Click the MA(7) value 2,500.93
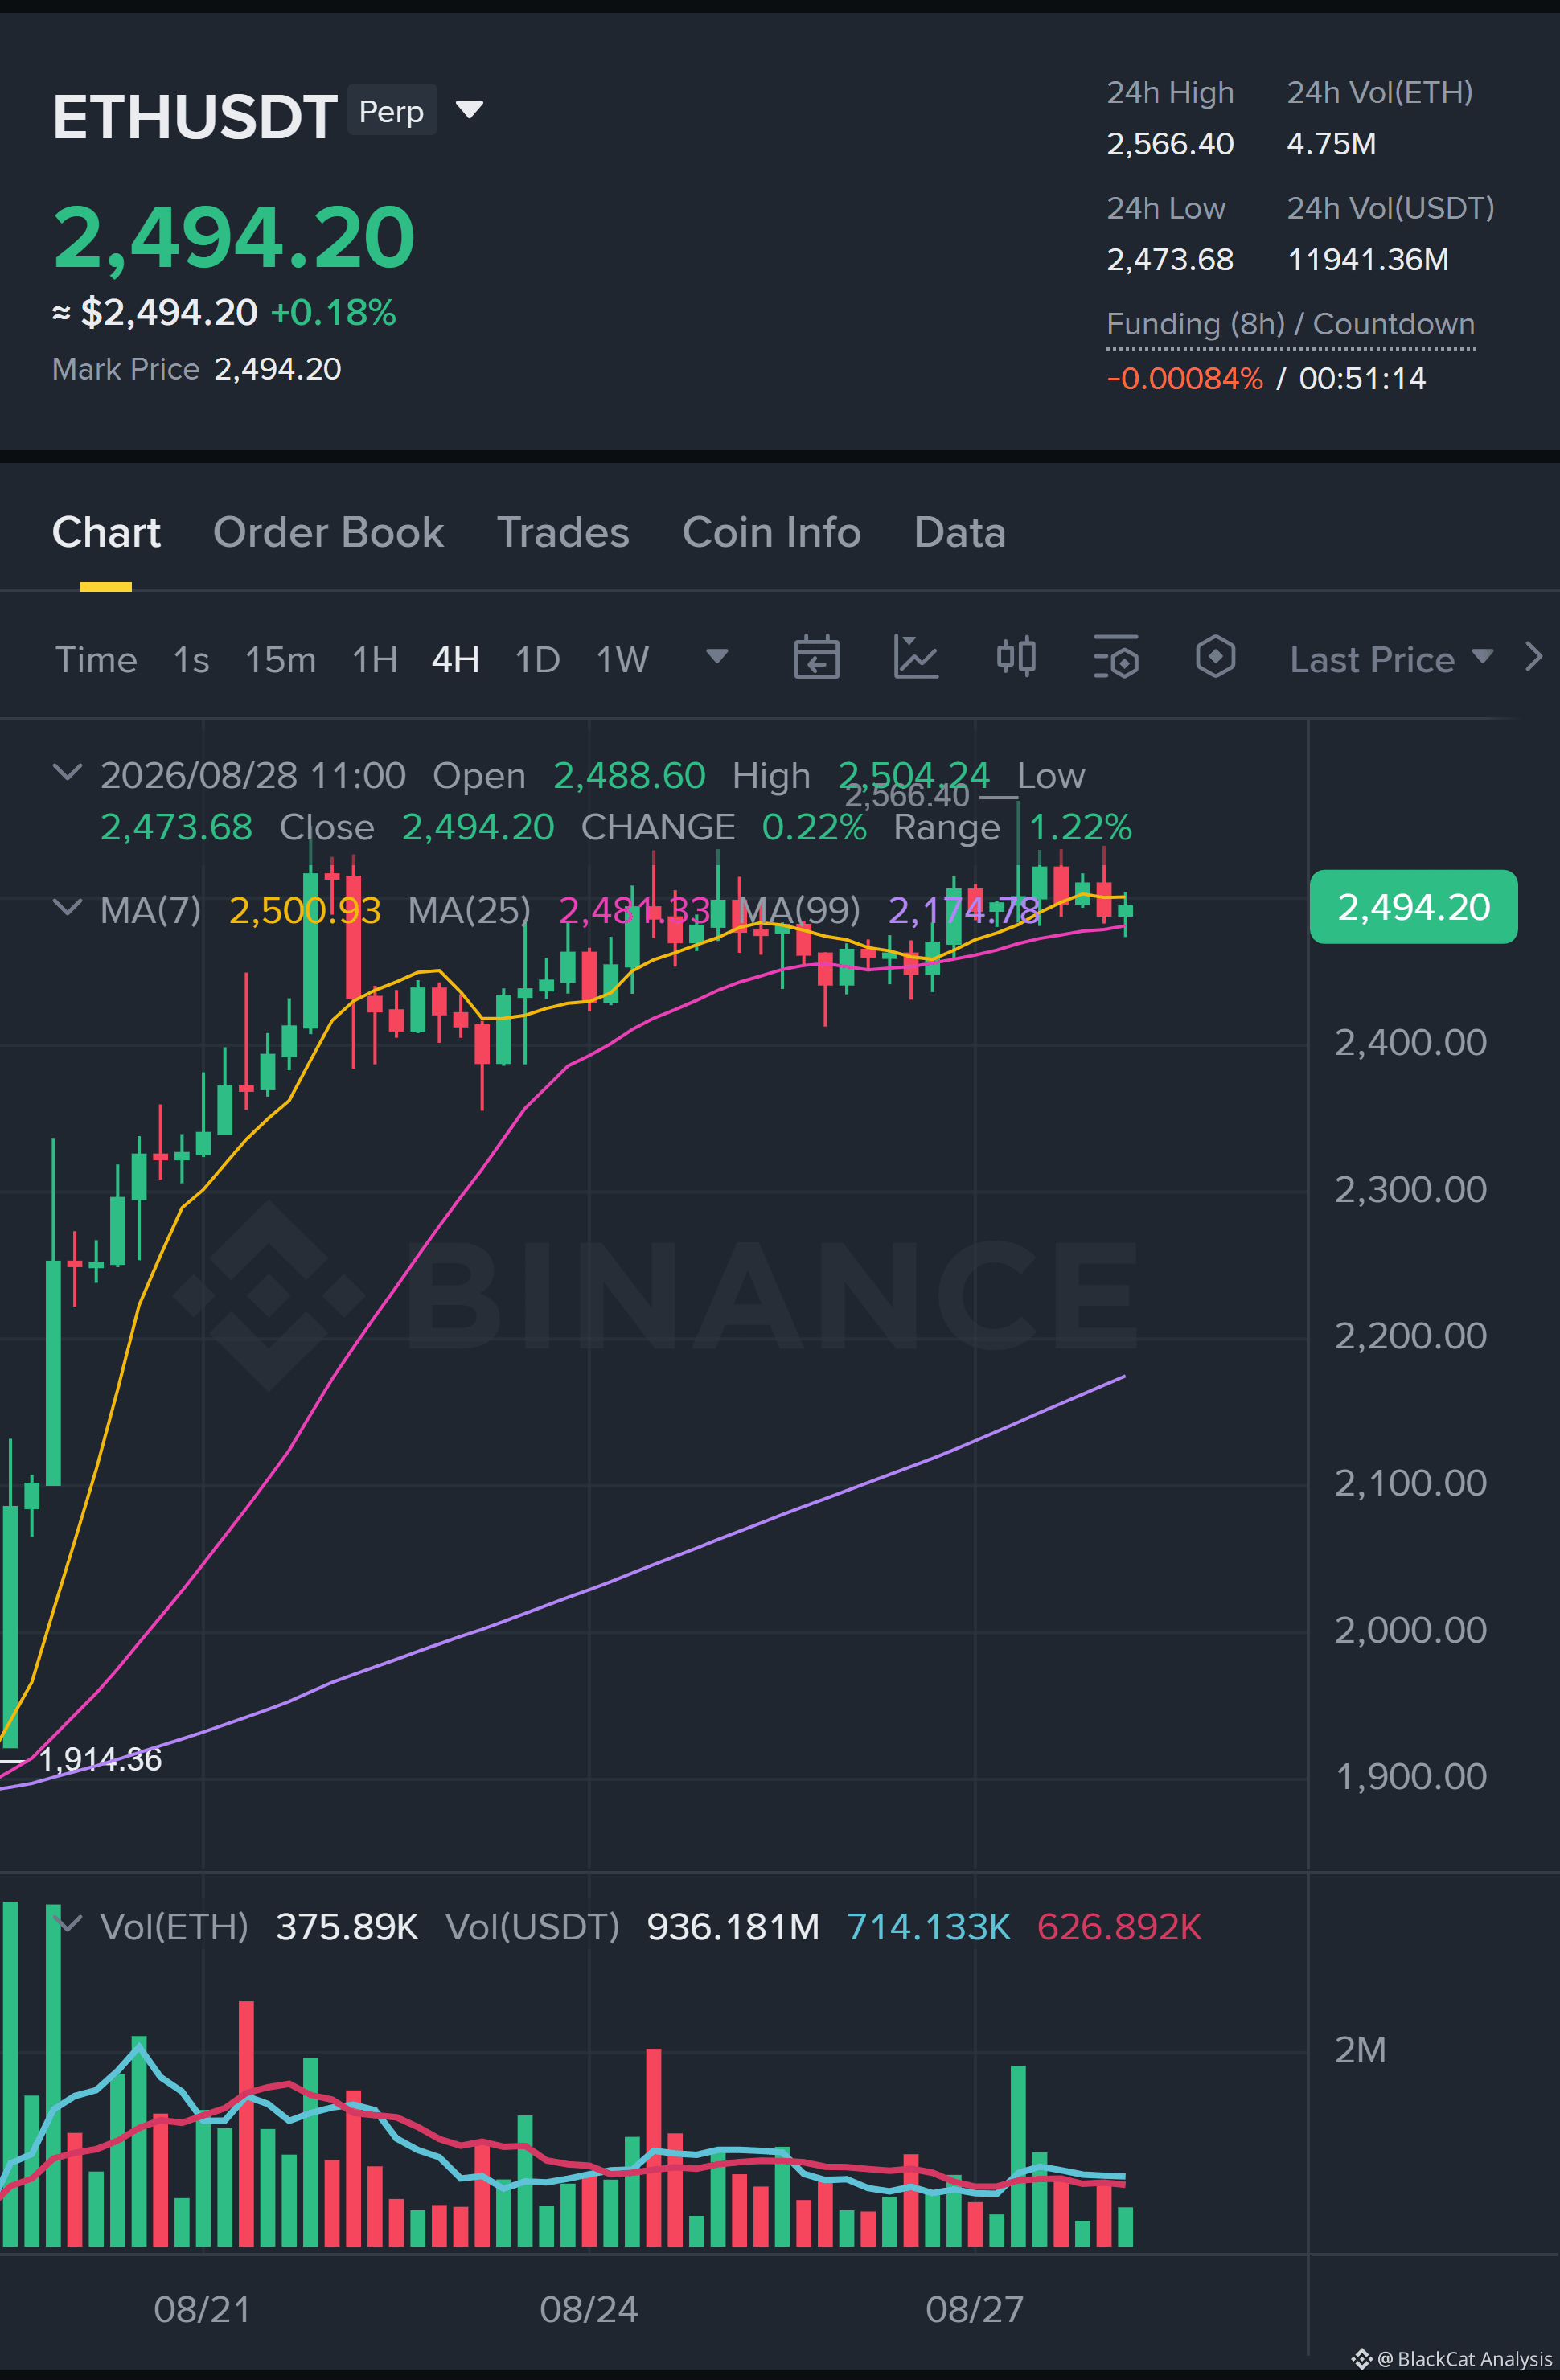The image size is (1560, 2380). coord(305,909)
